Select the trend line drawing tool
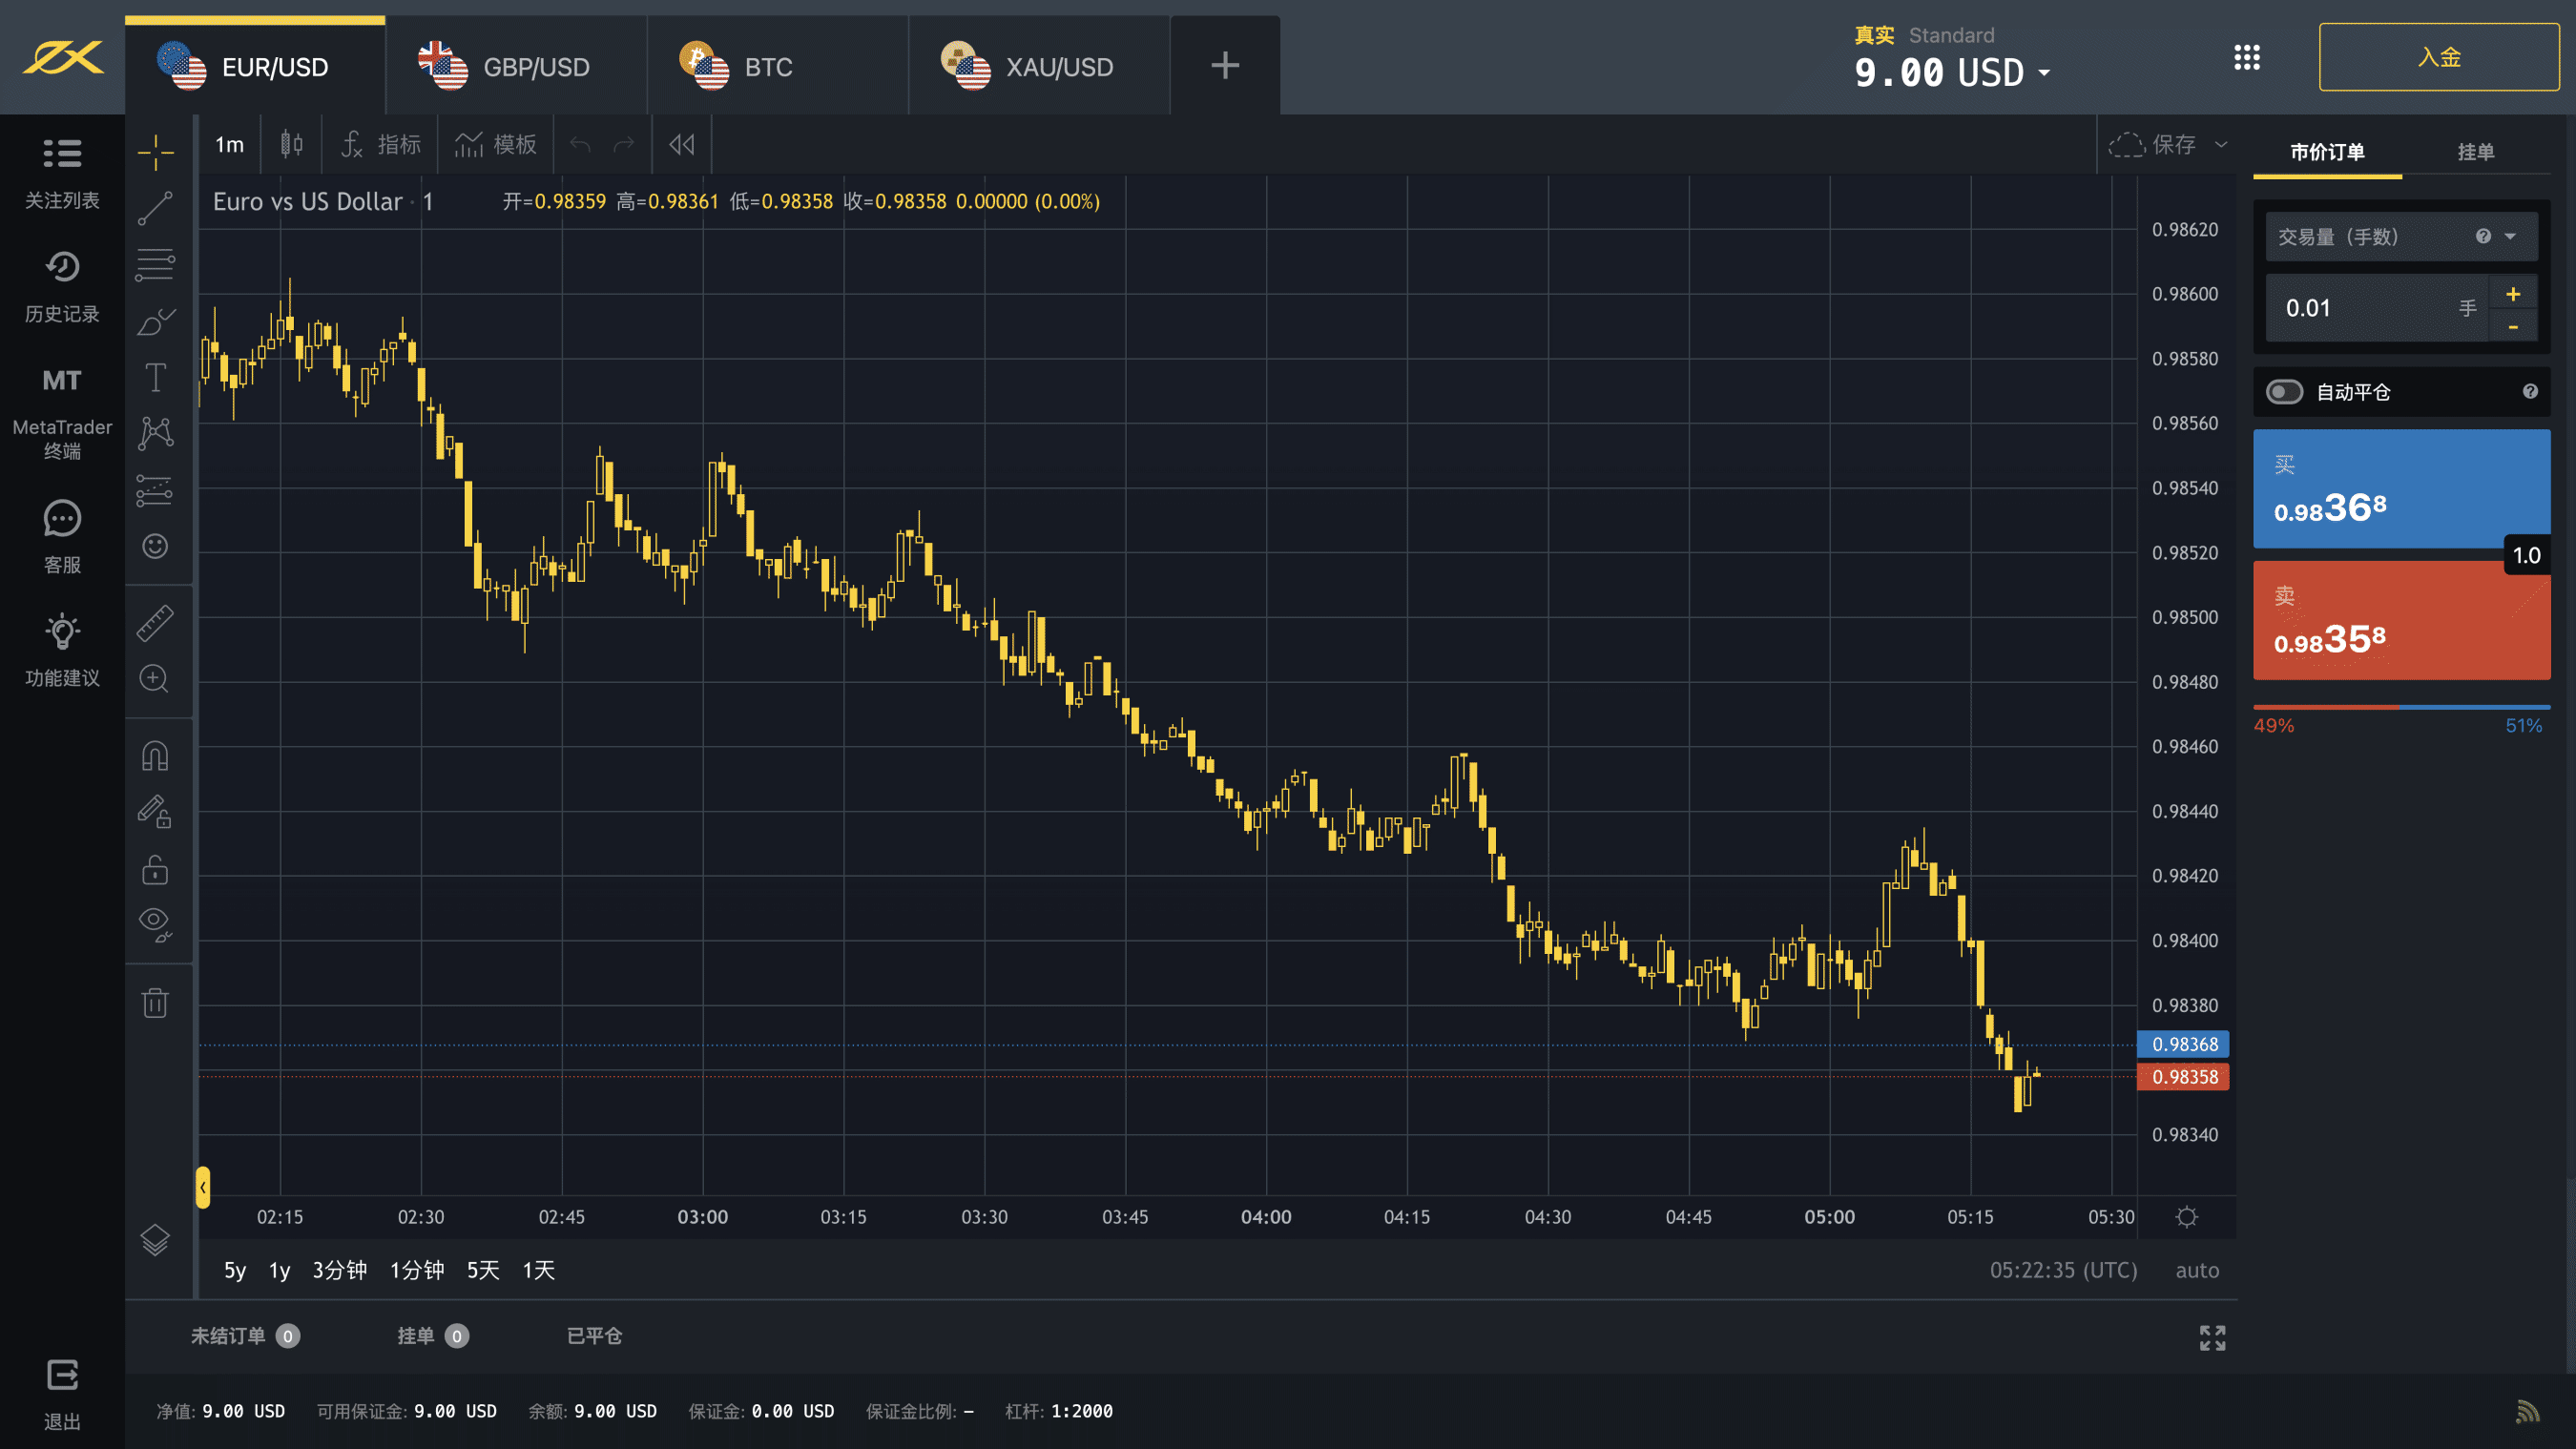This screenshot has height=1449, width=2576. tap(155, 208)
